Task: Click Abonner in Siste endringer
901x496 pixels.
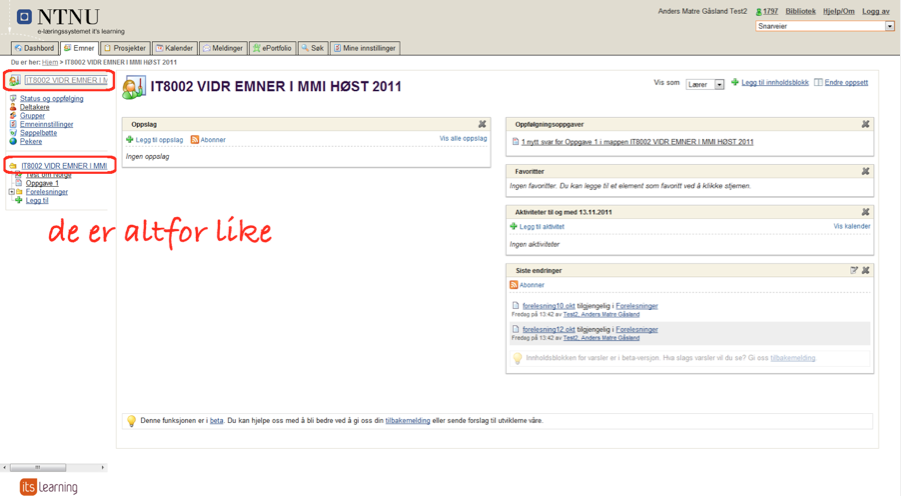Action: click(532, 285)
